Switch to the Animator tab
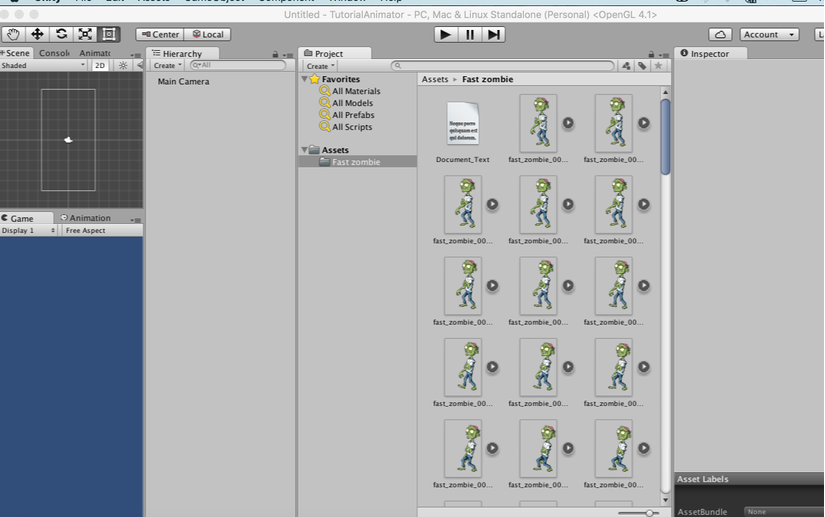Image resolution: width=825 pixels, height=517 pixels. [95, 53]
